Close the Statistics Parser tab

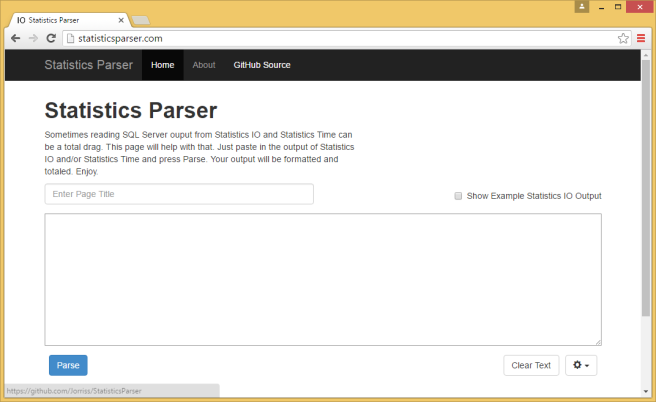pyautogui.click(x=121, y=20)
